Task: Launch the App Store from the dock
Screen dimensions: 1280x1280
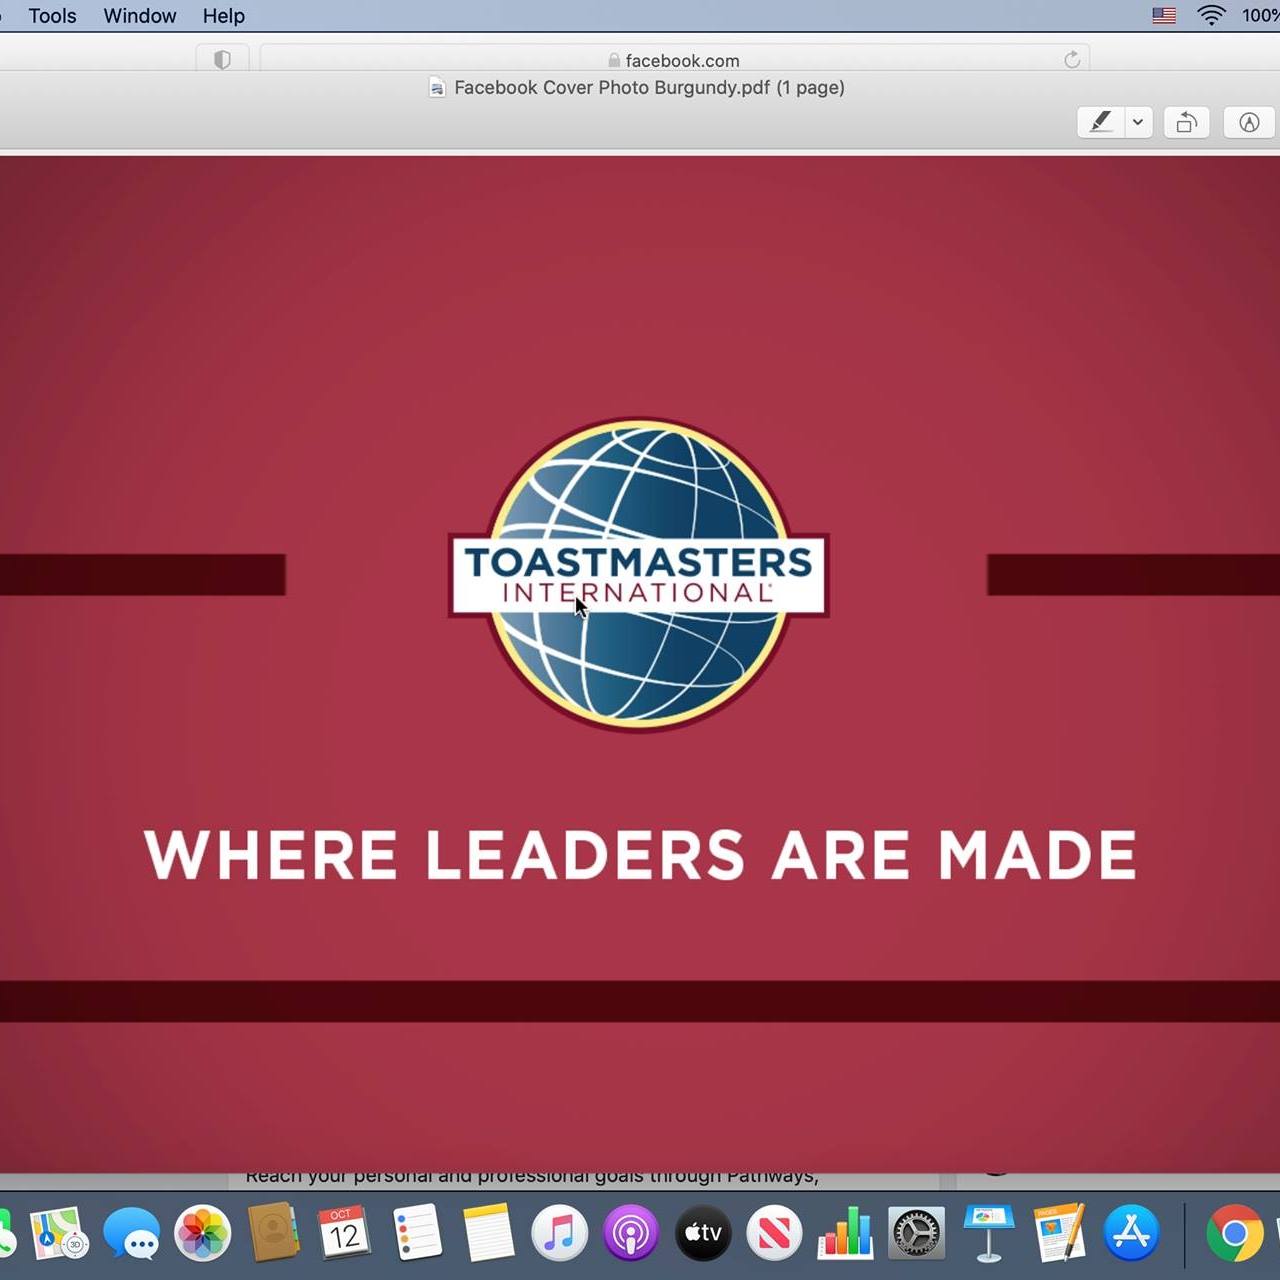Action: [1131, 1232]
